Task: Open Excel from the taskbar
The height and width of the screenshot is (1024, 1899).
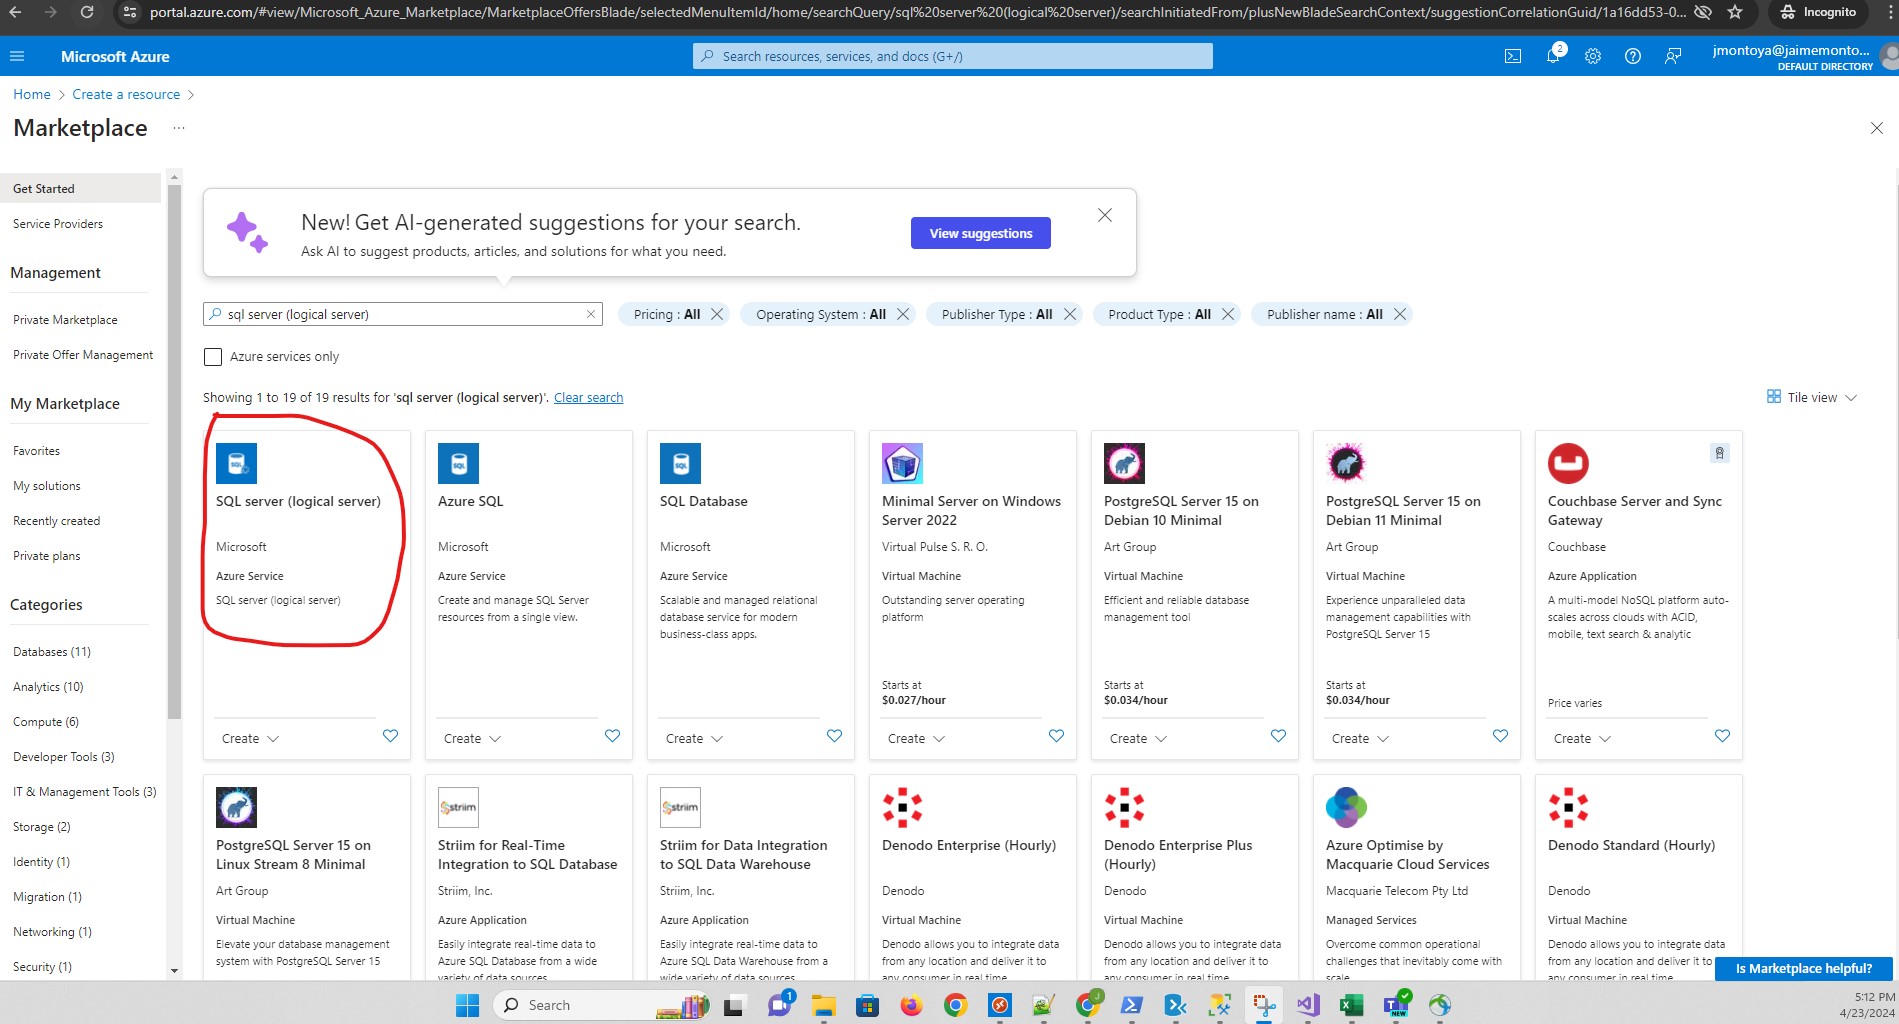Action: pos(1351,1005)
